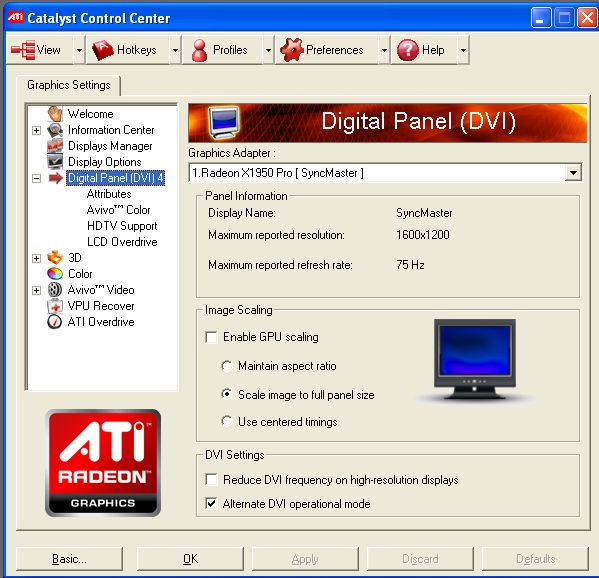Open the LCD Overdrive sub-item

pos(122,242)
